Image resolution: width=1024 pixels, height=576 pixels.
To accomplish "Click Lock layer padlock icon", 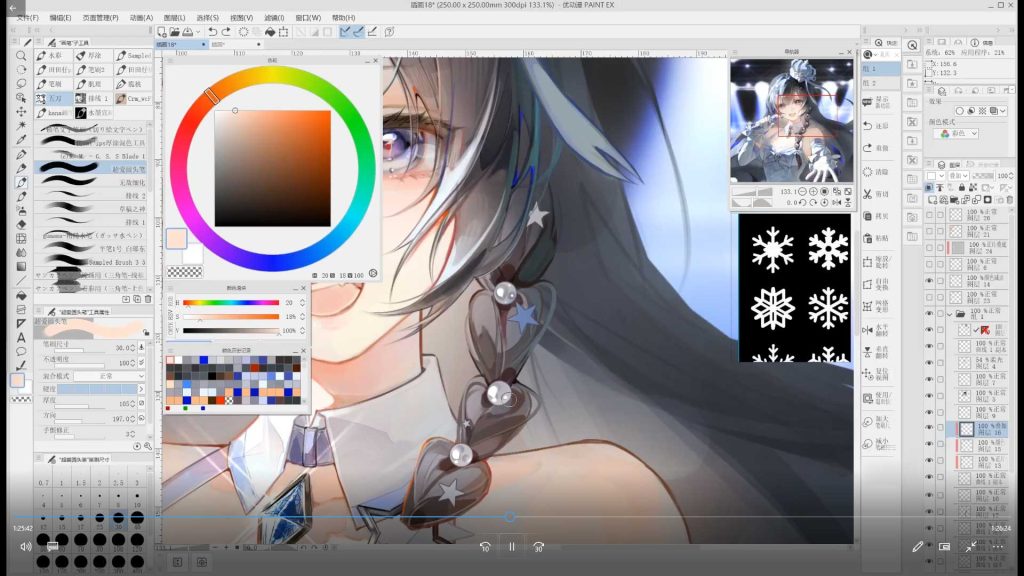I will point(961,188).
